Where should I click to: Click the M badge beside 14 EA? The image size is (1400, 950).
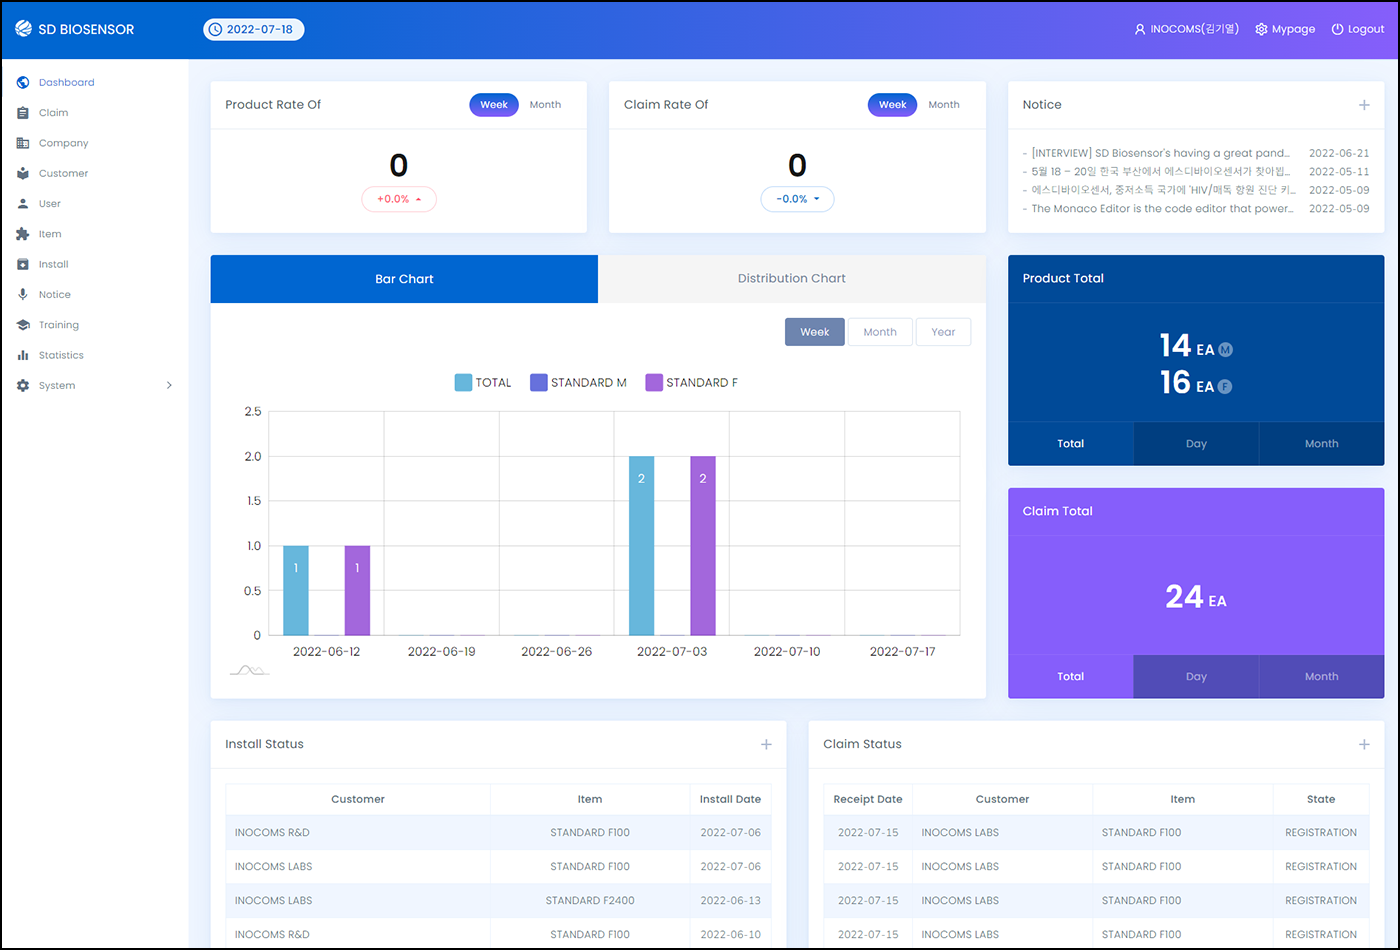(1226, 350)
